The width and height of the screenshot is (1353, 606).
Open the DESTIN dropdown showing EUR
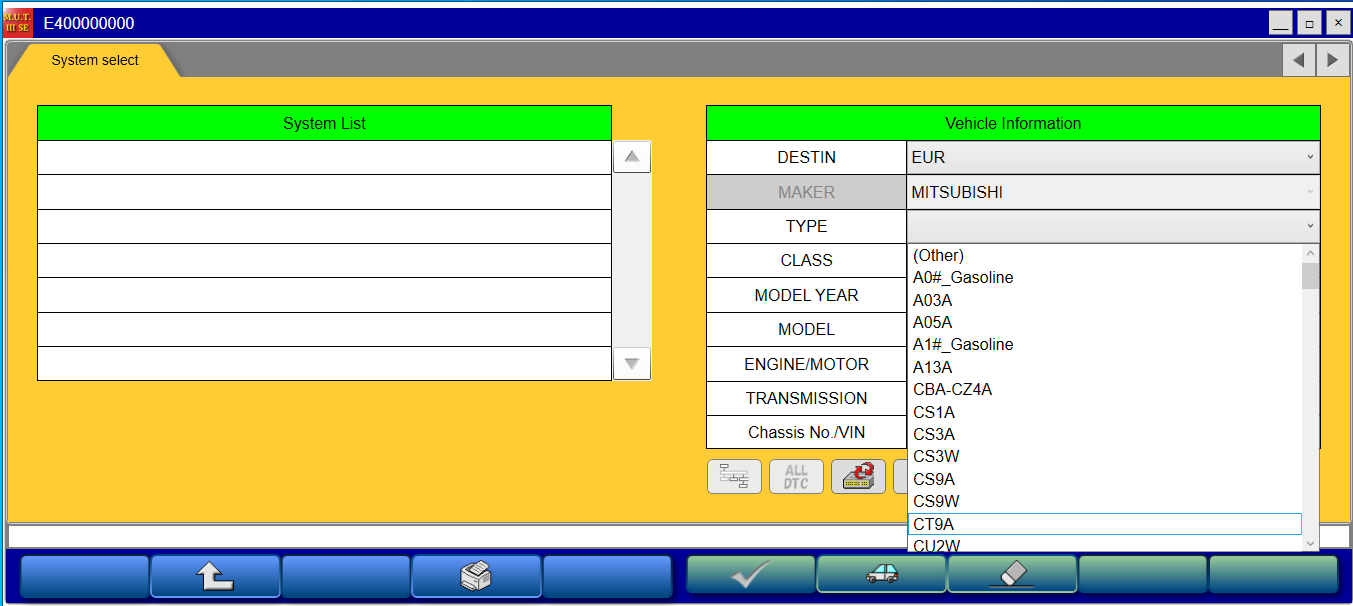[x=1113, y=157]
